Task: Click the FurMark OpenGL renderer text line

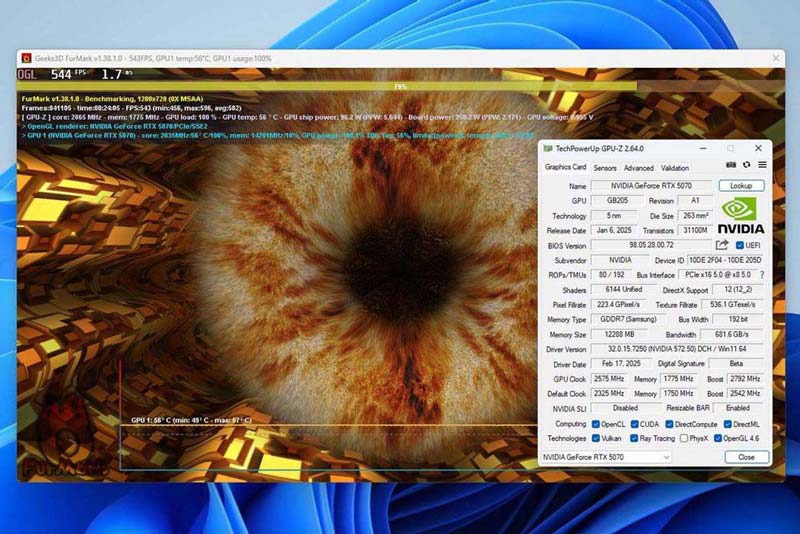Action: coord(114,126)
